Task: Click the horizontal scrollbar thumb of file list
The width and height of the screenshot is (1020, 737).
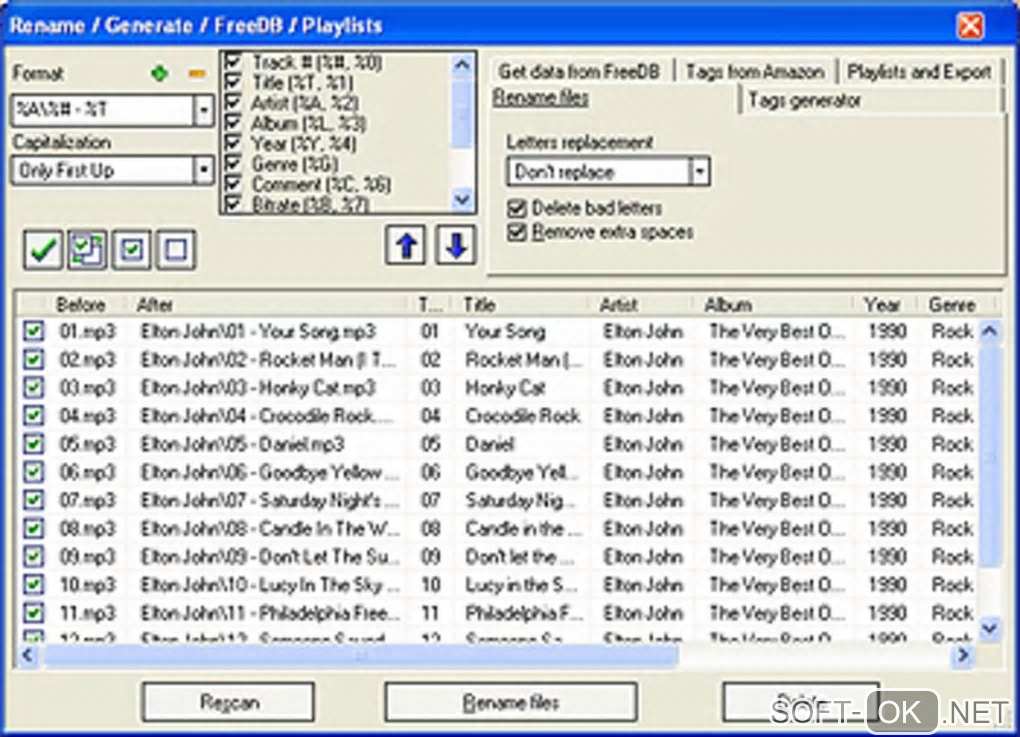Action: point(361,655)
